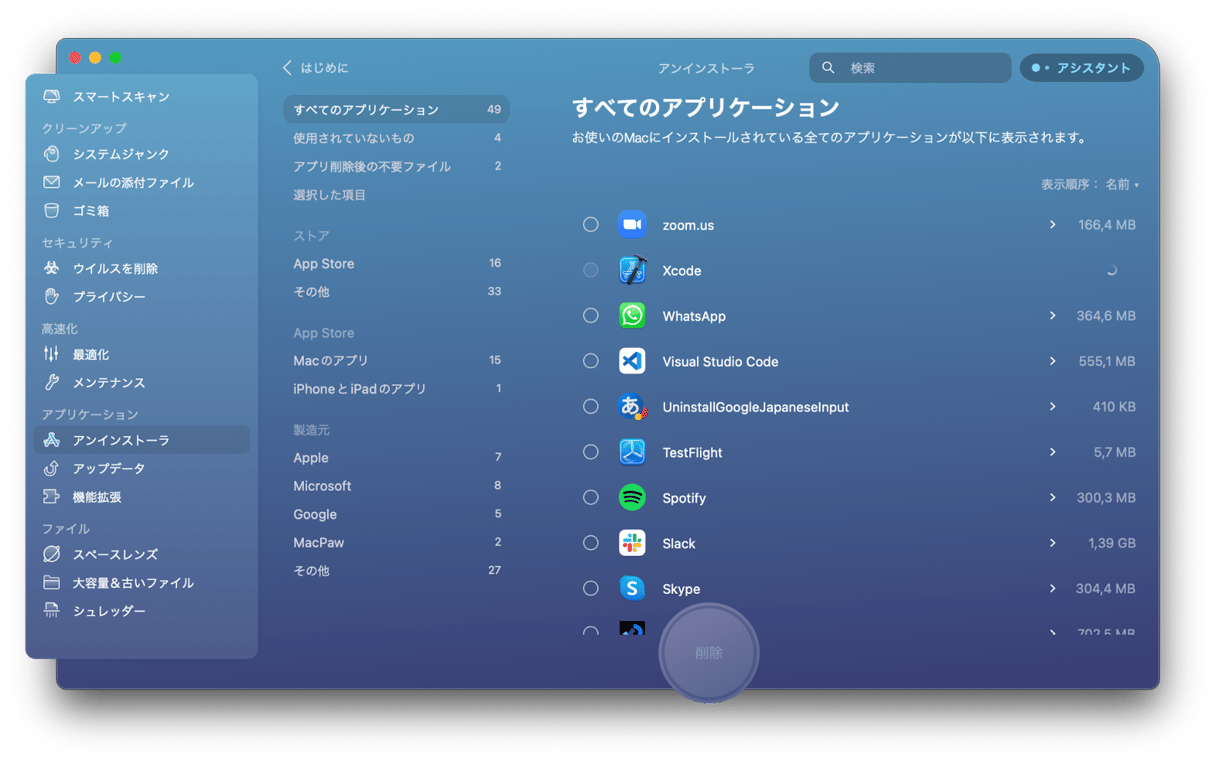Go back via はじめに
The width and height of the screenshot is (1216, 764).
click(316, 68)
